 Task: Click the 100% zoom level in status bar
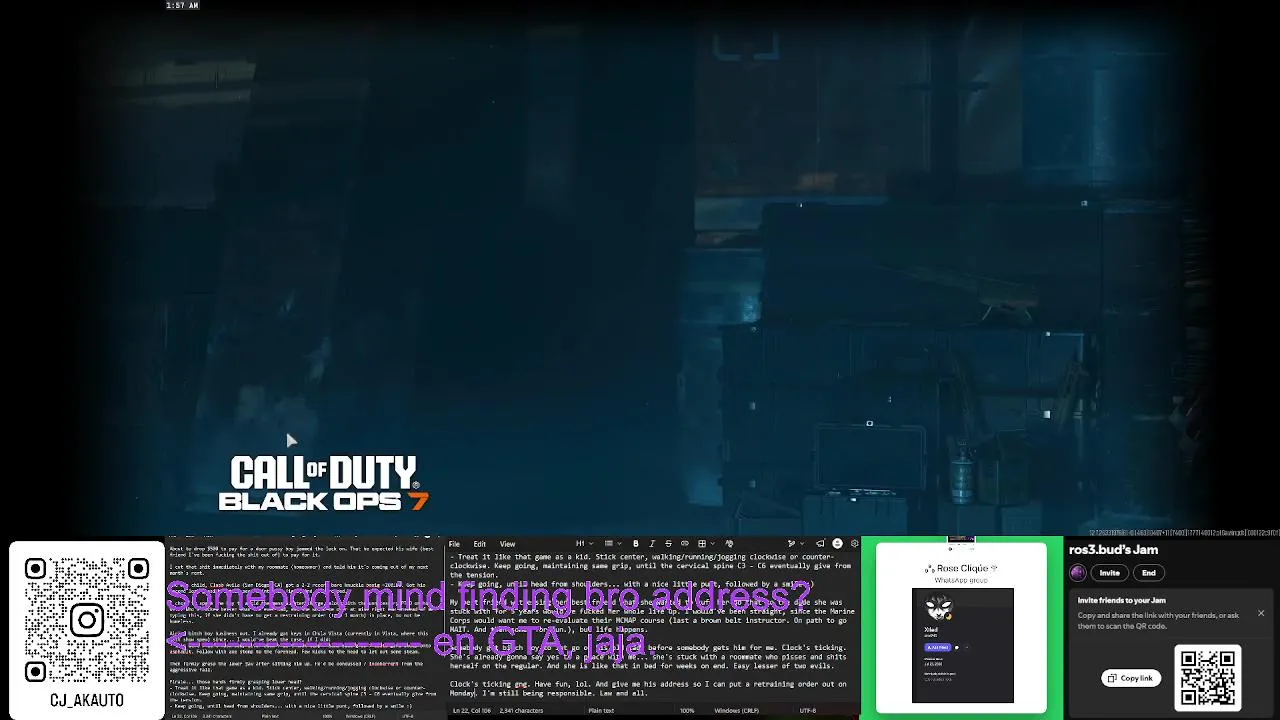tap(687, 711)
